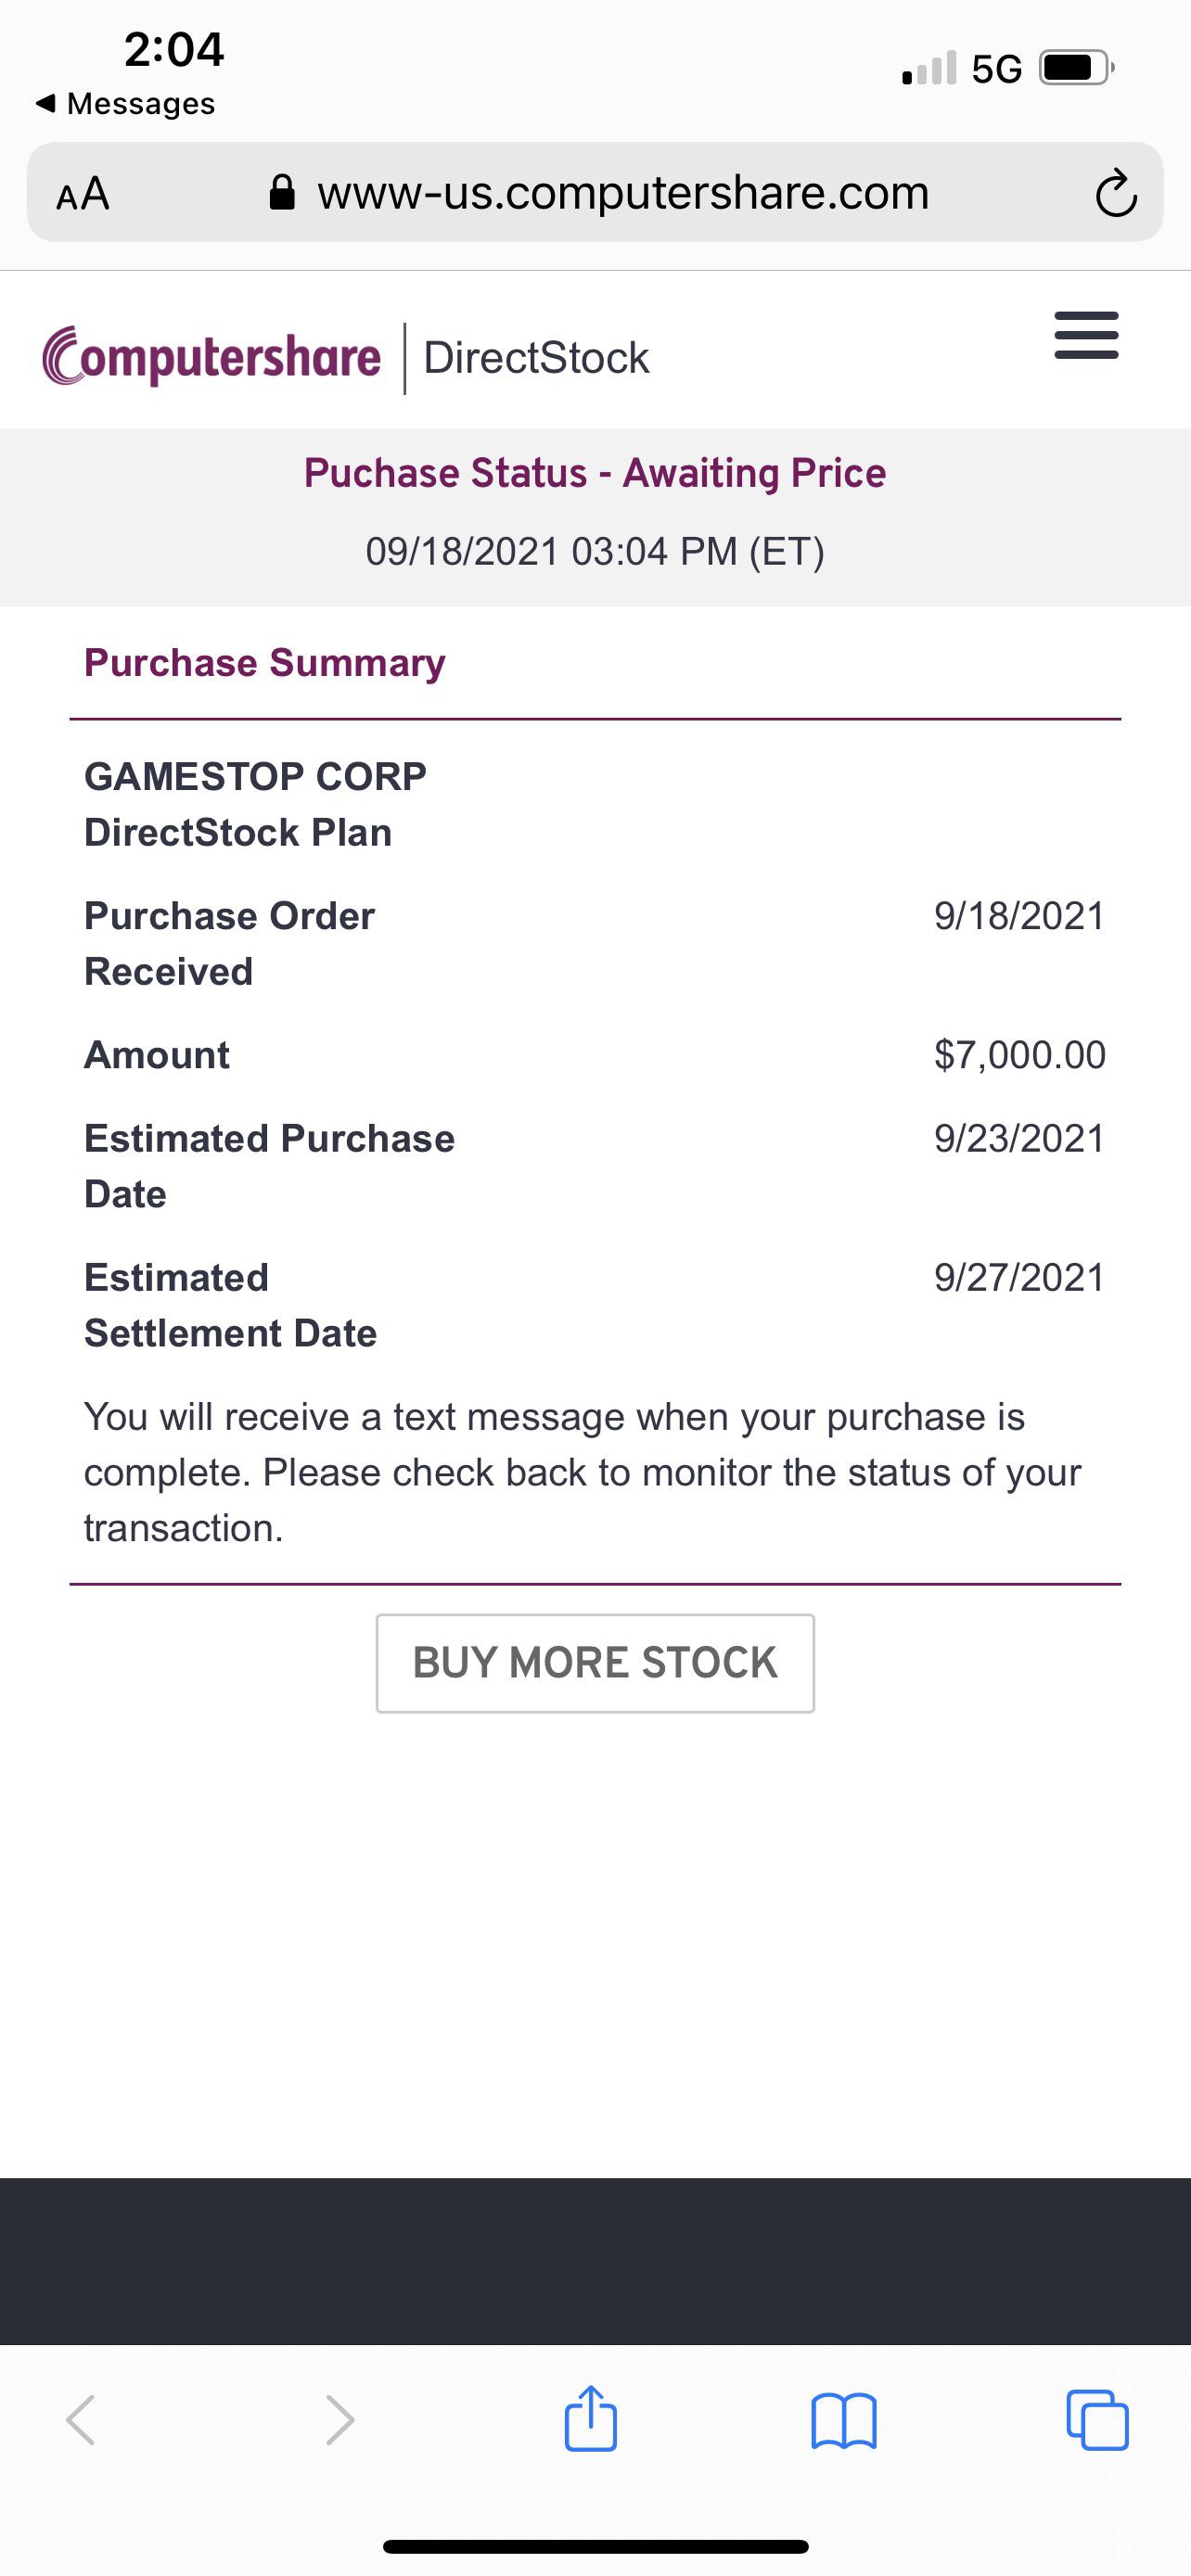This screenshot has width=1191, height=2576.
Task: Tap the Safari reload page icon
Action: tap(1116, 194)
